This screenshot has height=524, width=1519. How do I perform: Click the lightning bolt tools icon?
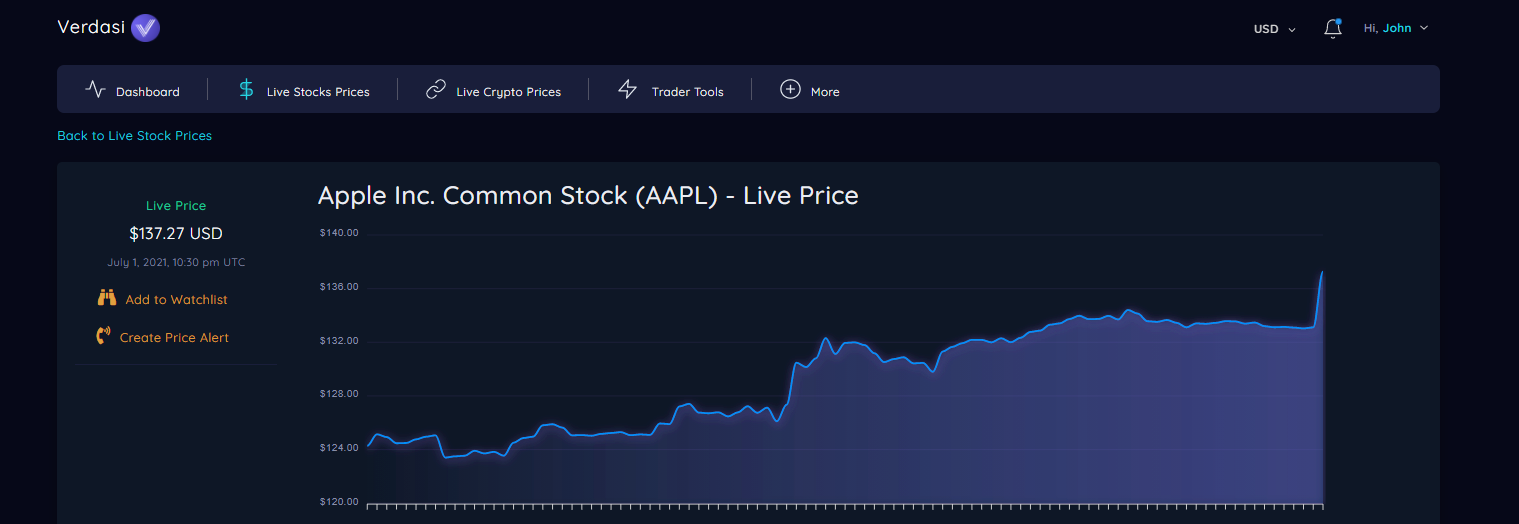pyautogui.click(x=627, y=90)
